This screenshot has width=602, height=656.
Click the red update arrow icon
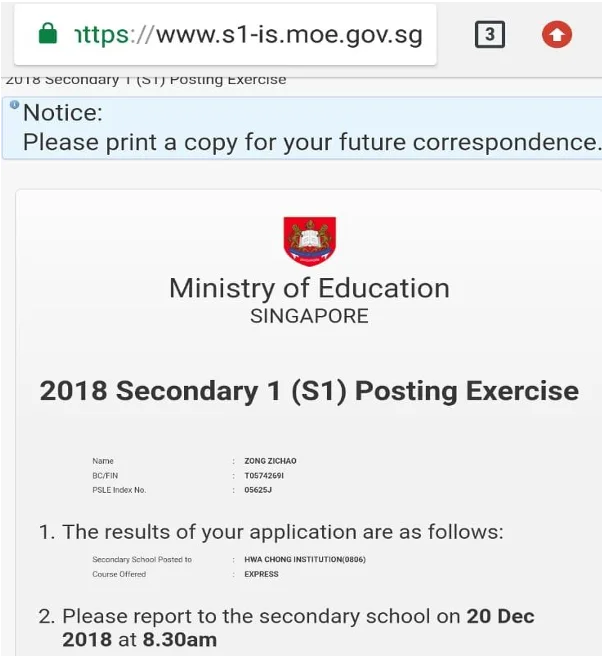(557, 35)
